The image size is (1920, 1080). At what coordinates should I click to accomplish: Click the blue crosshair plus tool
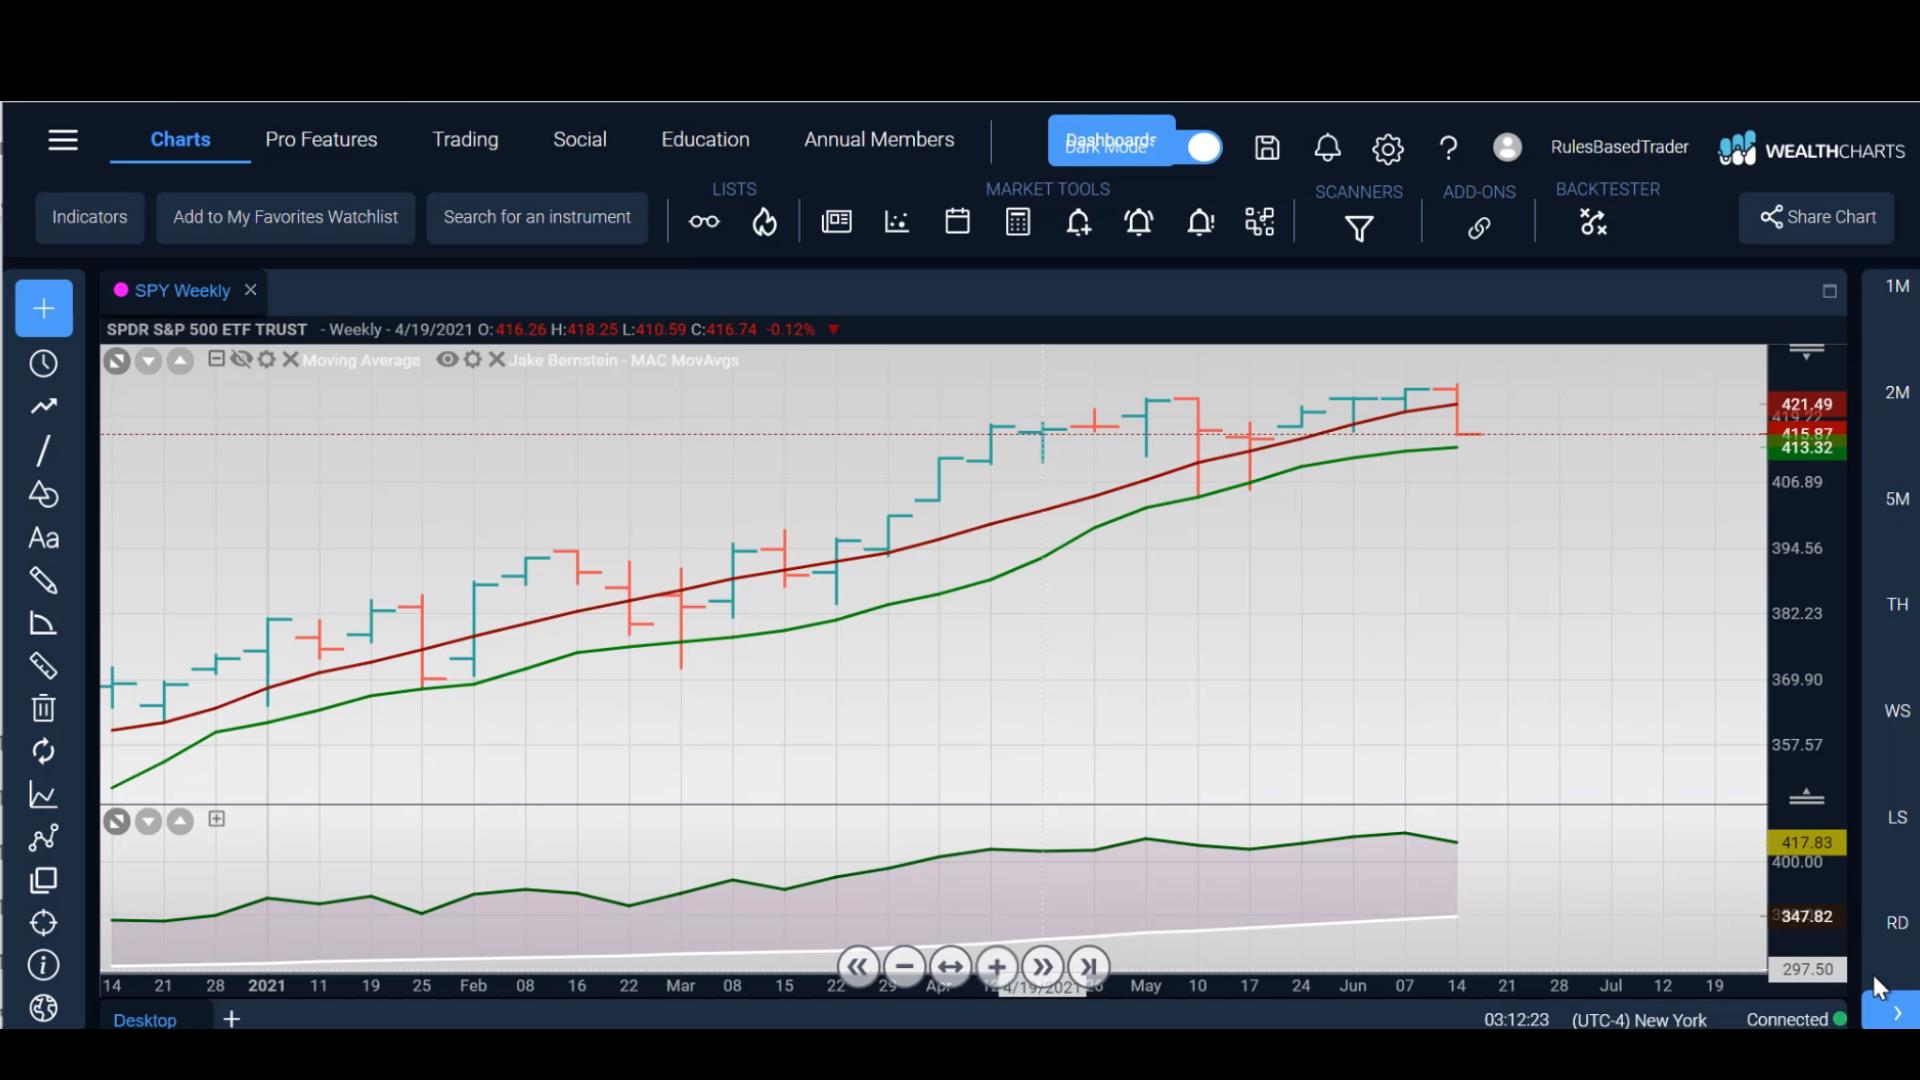point(44,308)
